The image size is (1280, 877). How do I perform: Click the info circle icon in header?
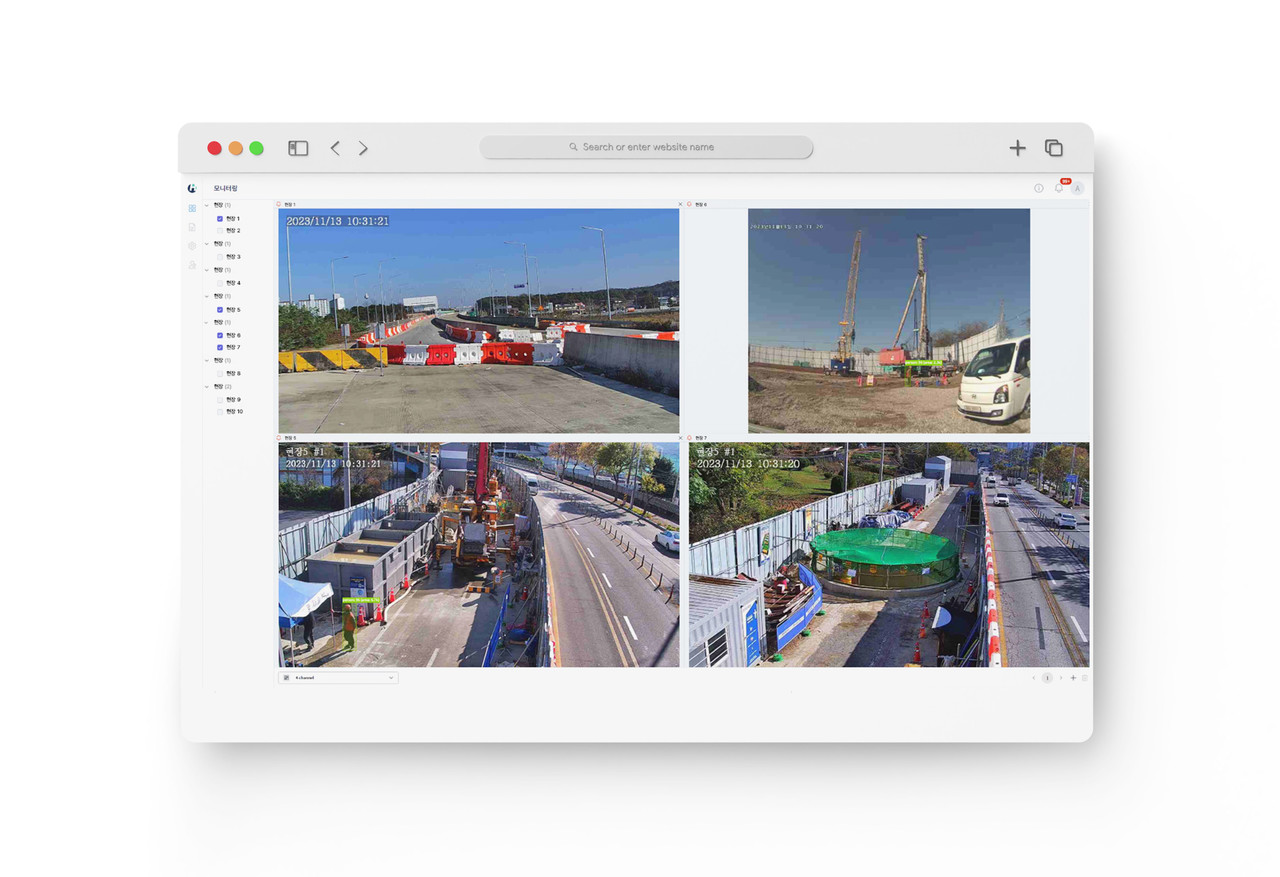coord(1039,188)
